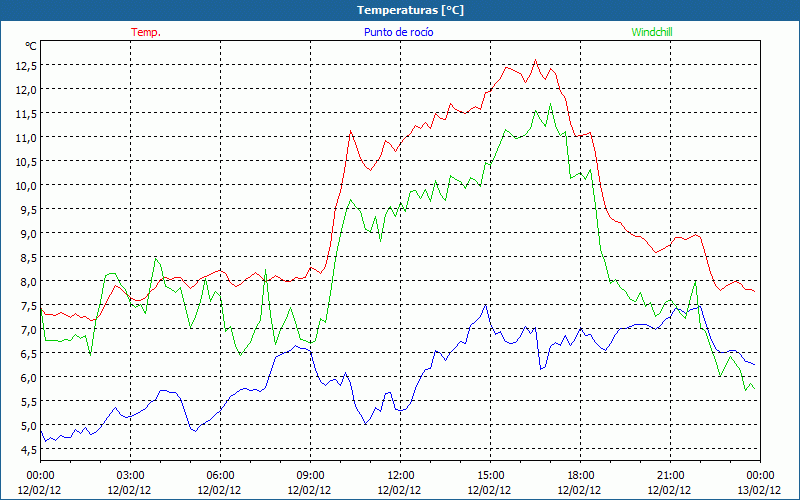Click the 00:00 12/02/12 time label

click(x=40, y=483)
